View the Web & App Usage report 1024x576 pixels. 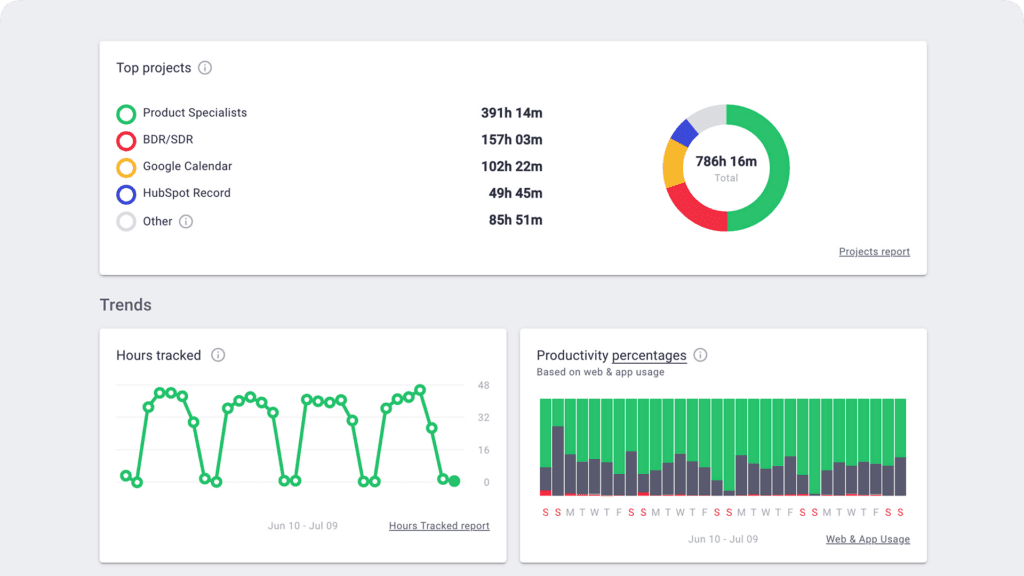(867, 539)
